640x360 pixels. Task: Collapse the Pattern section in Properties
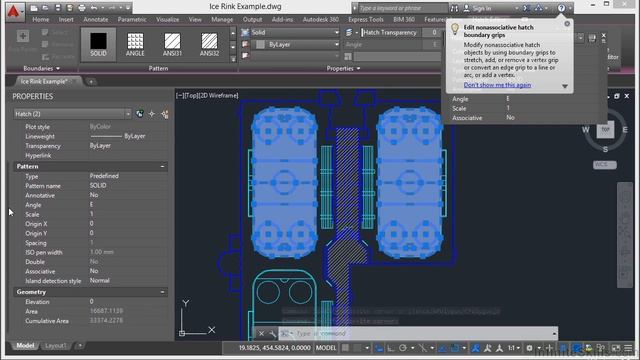click(162, 167)
